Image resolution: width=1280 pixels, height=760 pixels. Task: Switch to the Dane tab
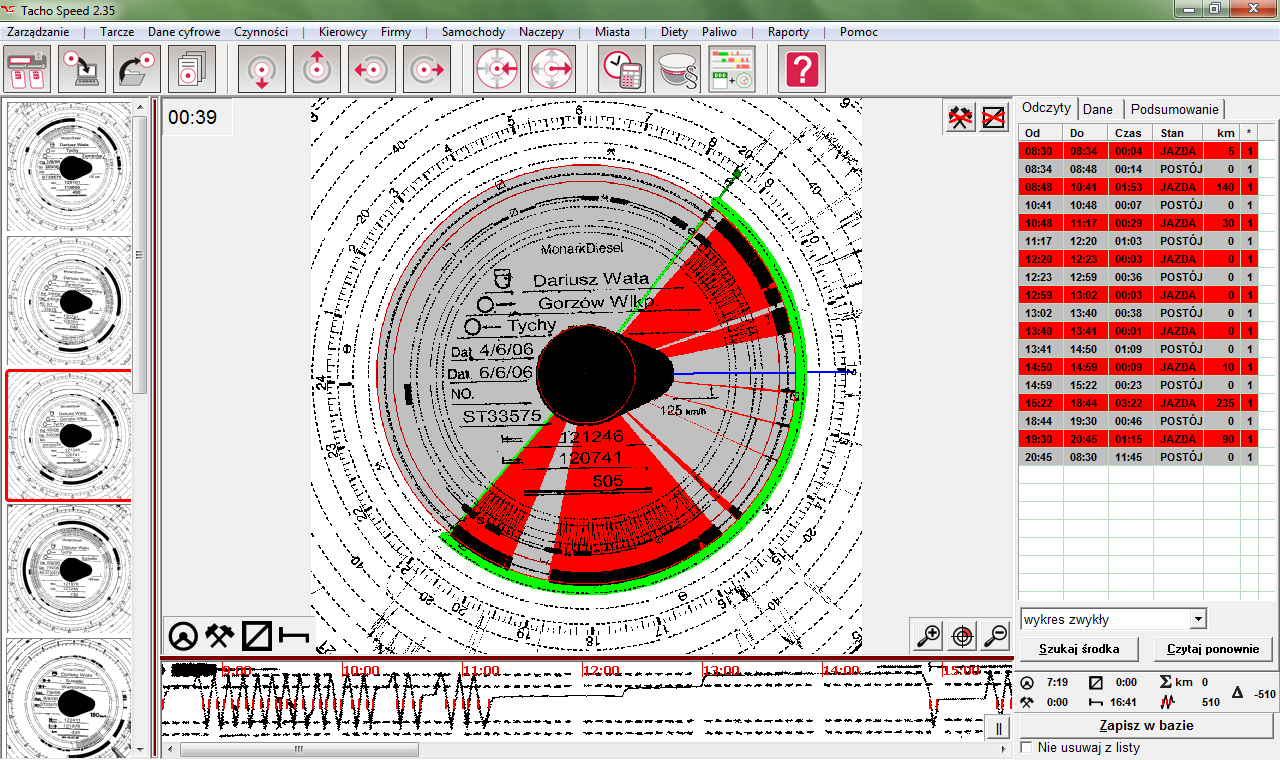tap(1098, 109)
